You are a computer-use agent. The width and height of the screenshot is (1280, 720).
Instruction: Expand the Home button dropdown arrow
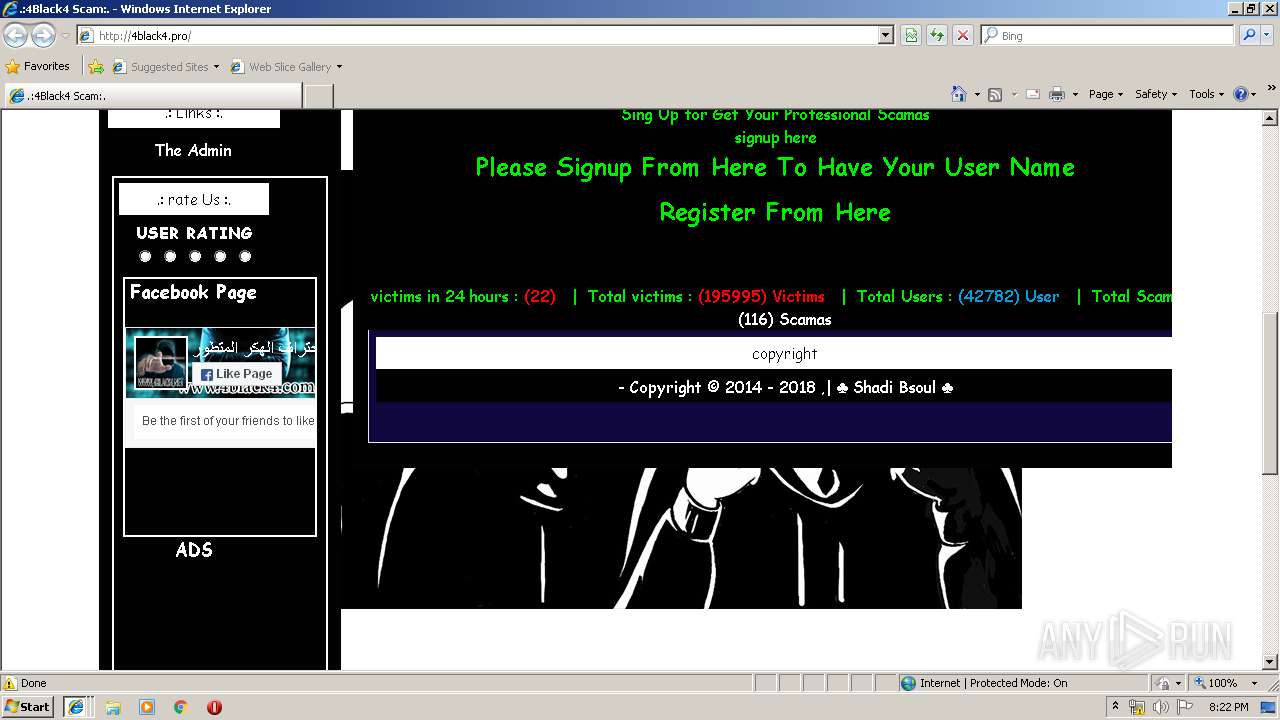coord(977,94)
